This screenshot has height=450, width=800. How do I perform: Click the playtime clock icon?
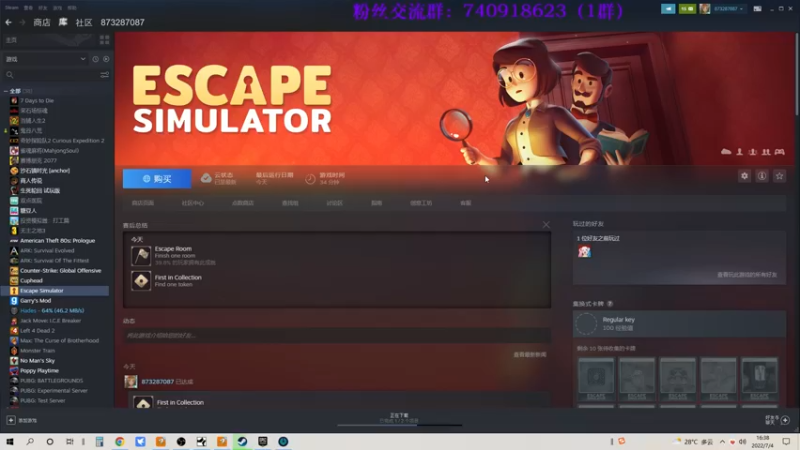coord(310,179)
